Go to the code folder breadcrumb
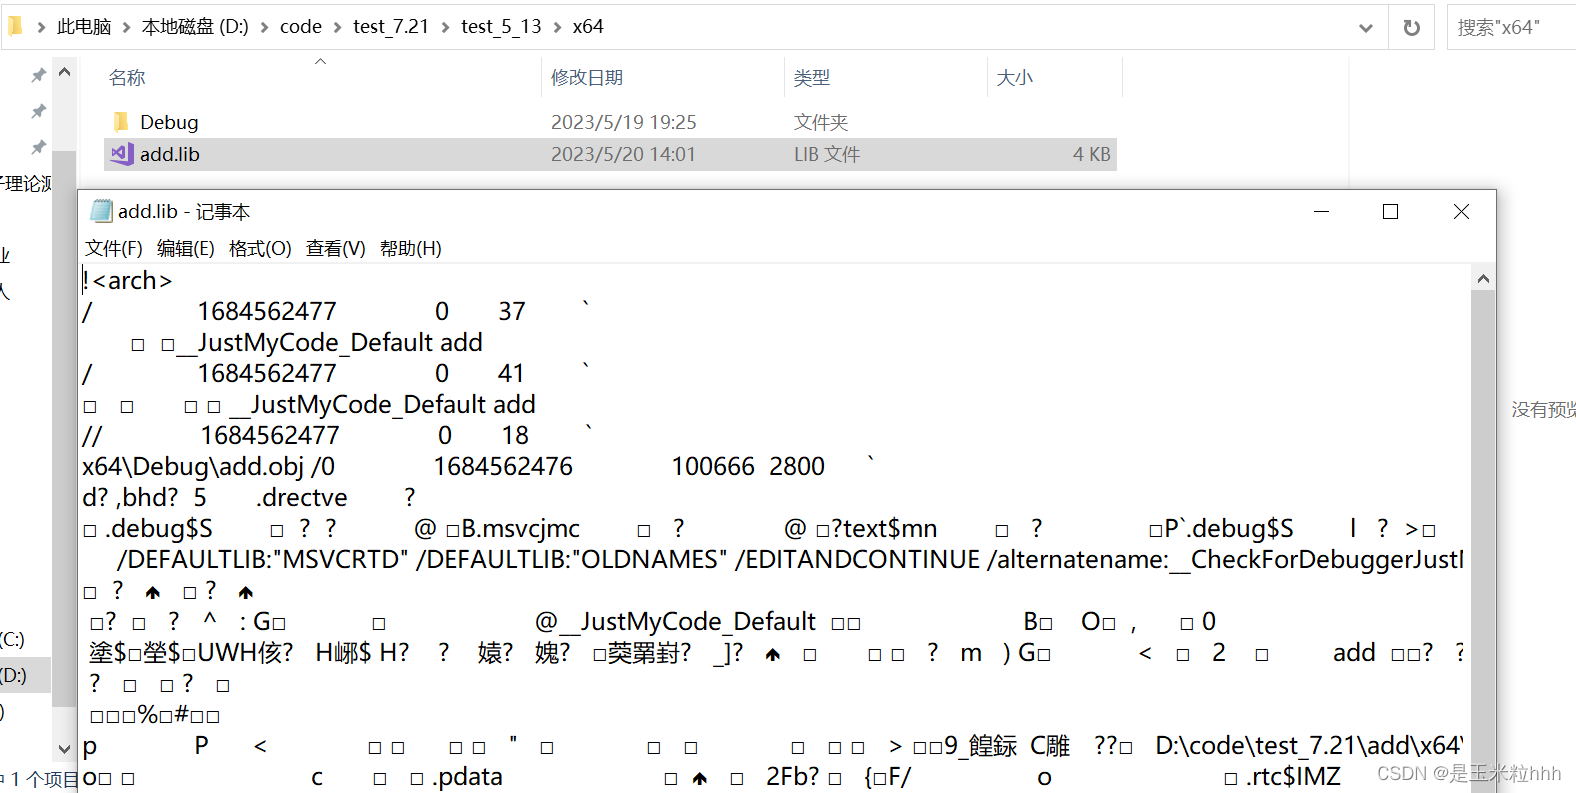The image size is (1576, 793). pyautogui.click(x=301, y=27)
